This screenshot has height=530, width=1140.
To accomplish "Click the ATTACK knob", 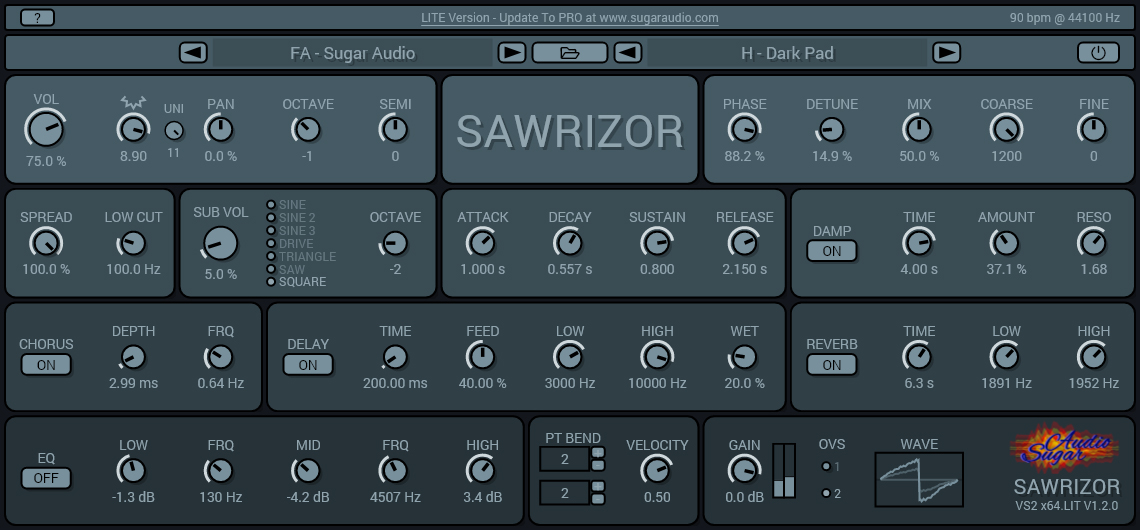I will coord(481,243).
